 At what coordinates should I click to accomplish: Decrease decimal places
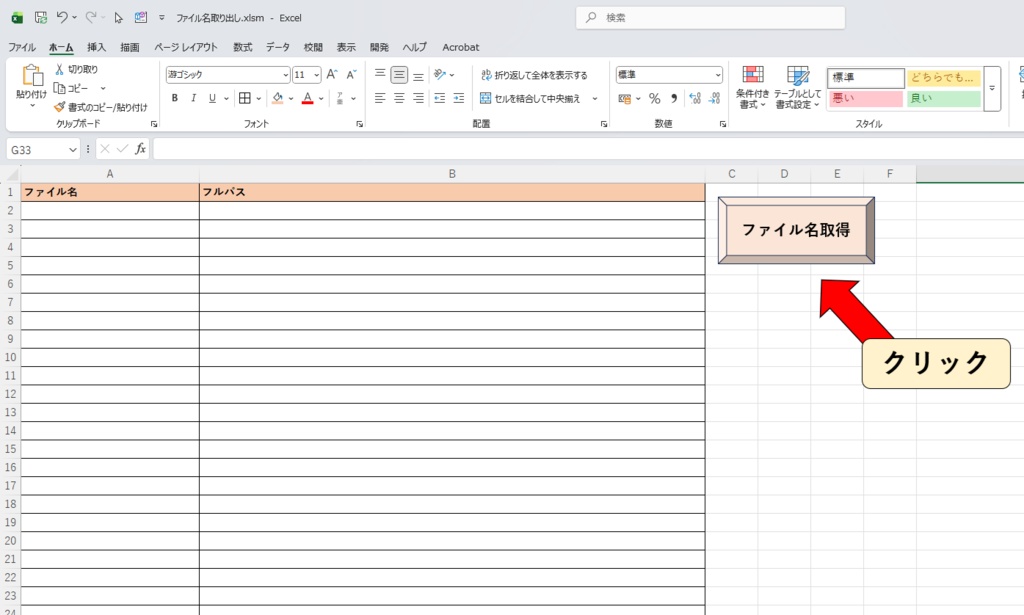(714, 99)
